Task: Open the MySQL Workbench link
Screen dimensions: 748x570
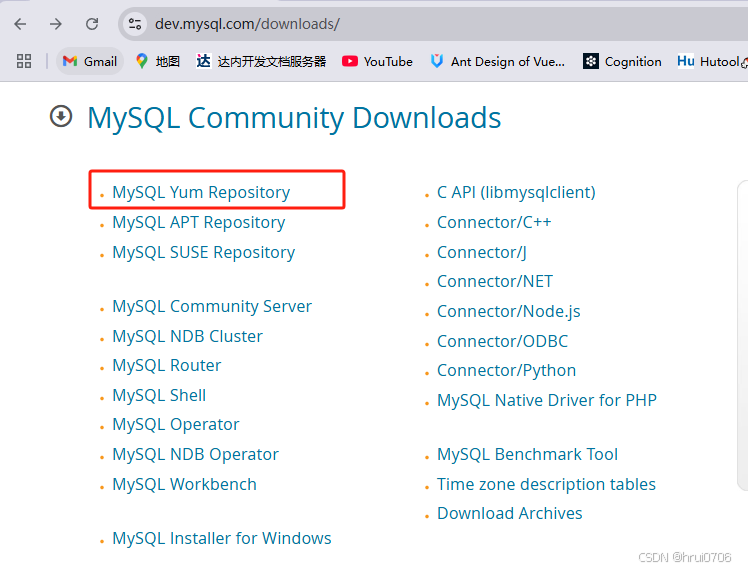Action: (x=184, y=485)
